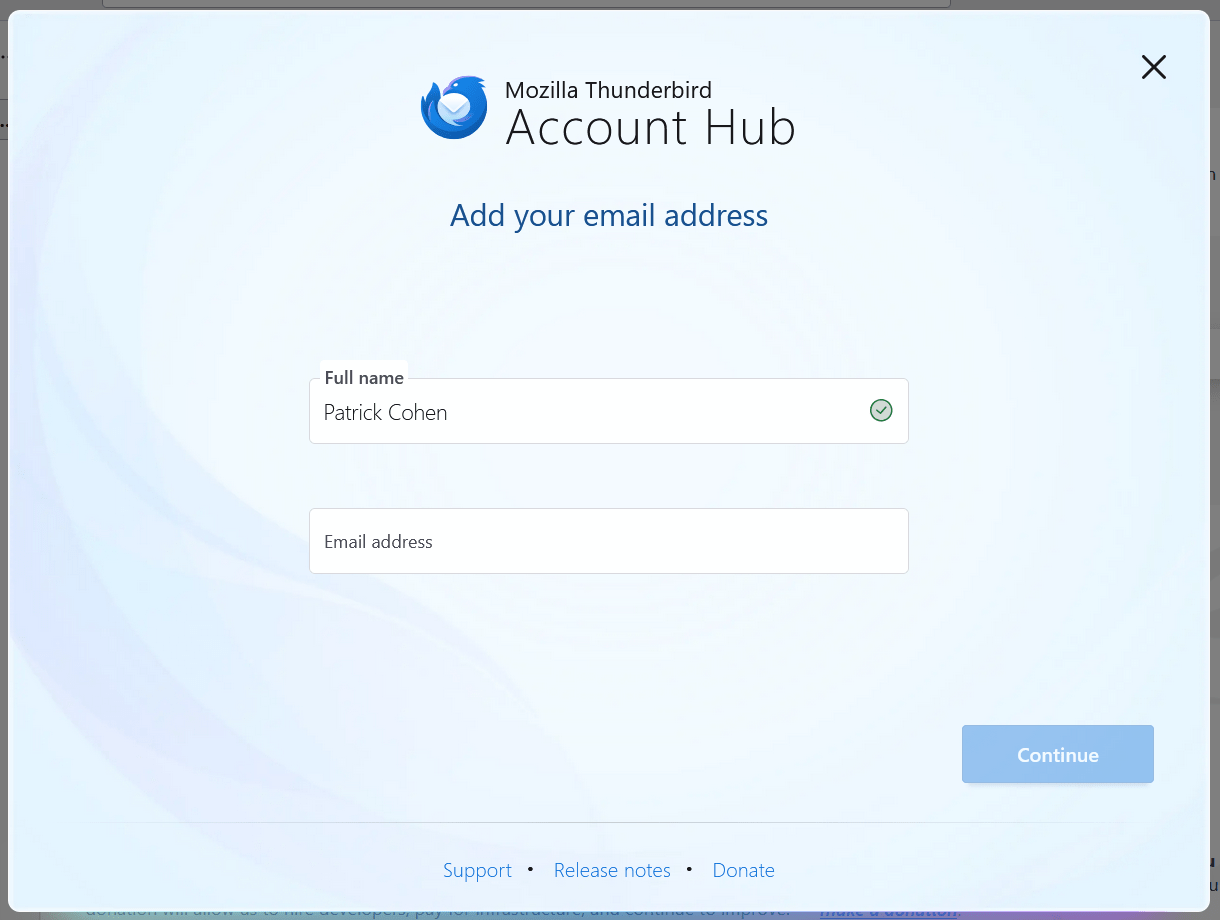Screen dimensions: 1220x920
Task: View the Release notes
Action: (612, 870)
